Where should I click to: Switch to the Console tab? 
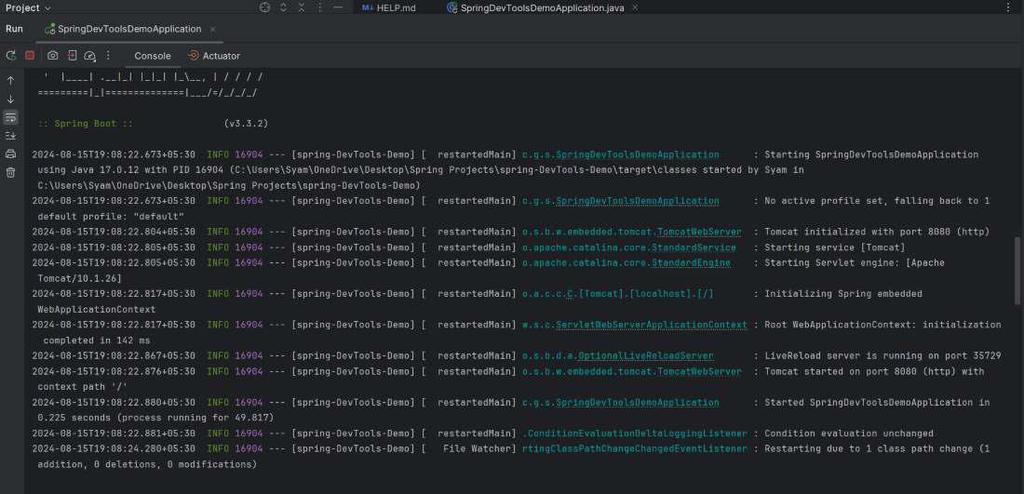152,56
